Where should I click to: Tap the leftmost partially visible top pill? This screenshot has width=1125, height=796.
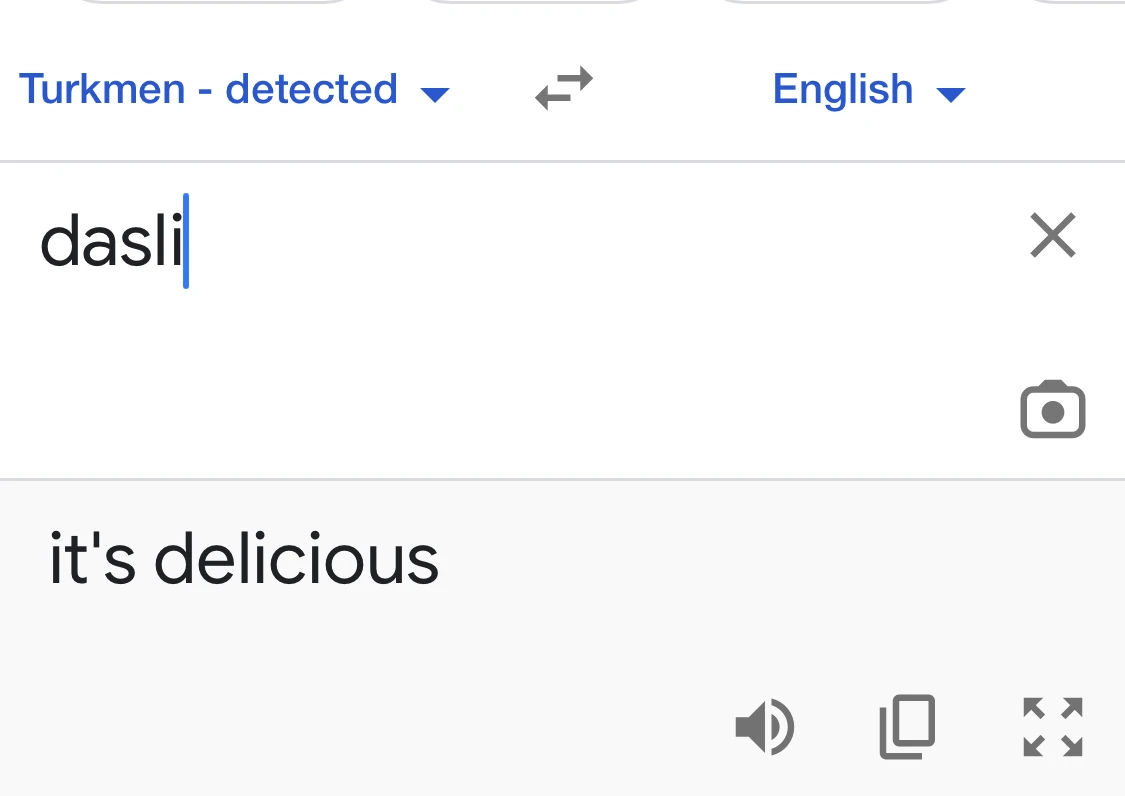click(215, 2)
